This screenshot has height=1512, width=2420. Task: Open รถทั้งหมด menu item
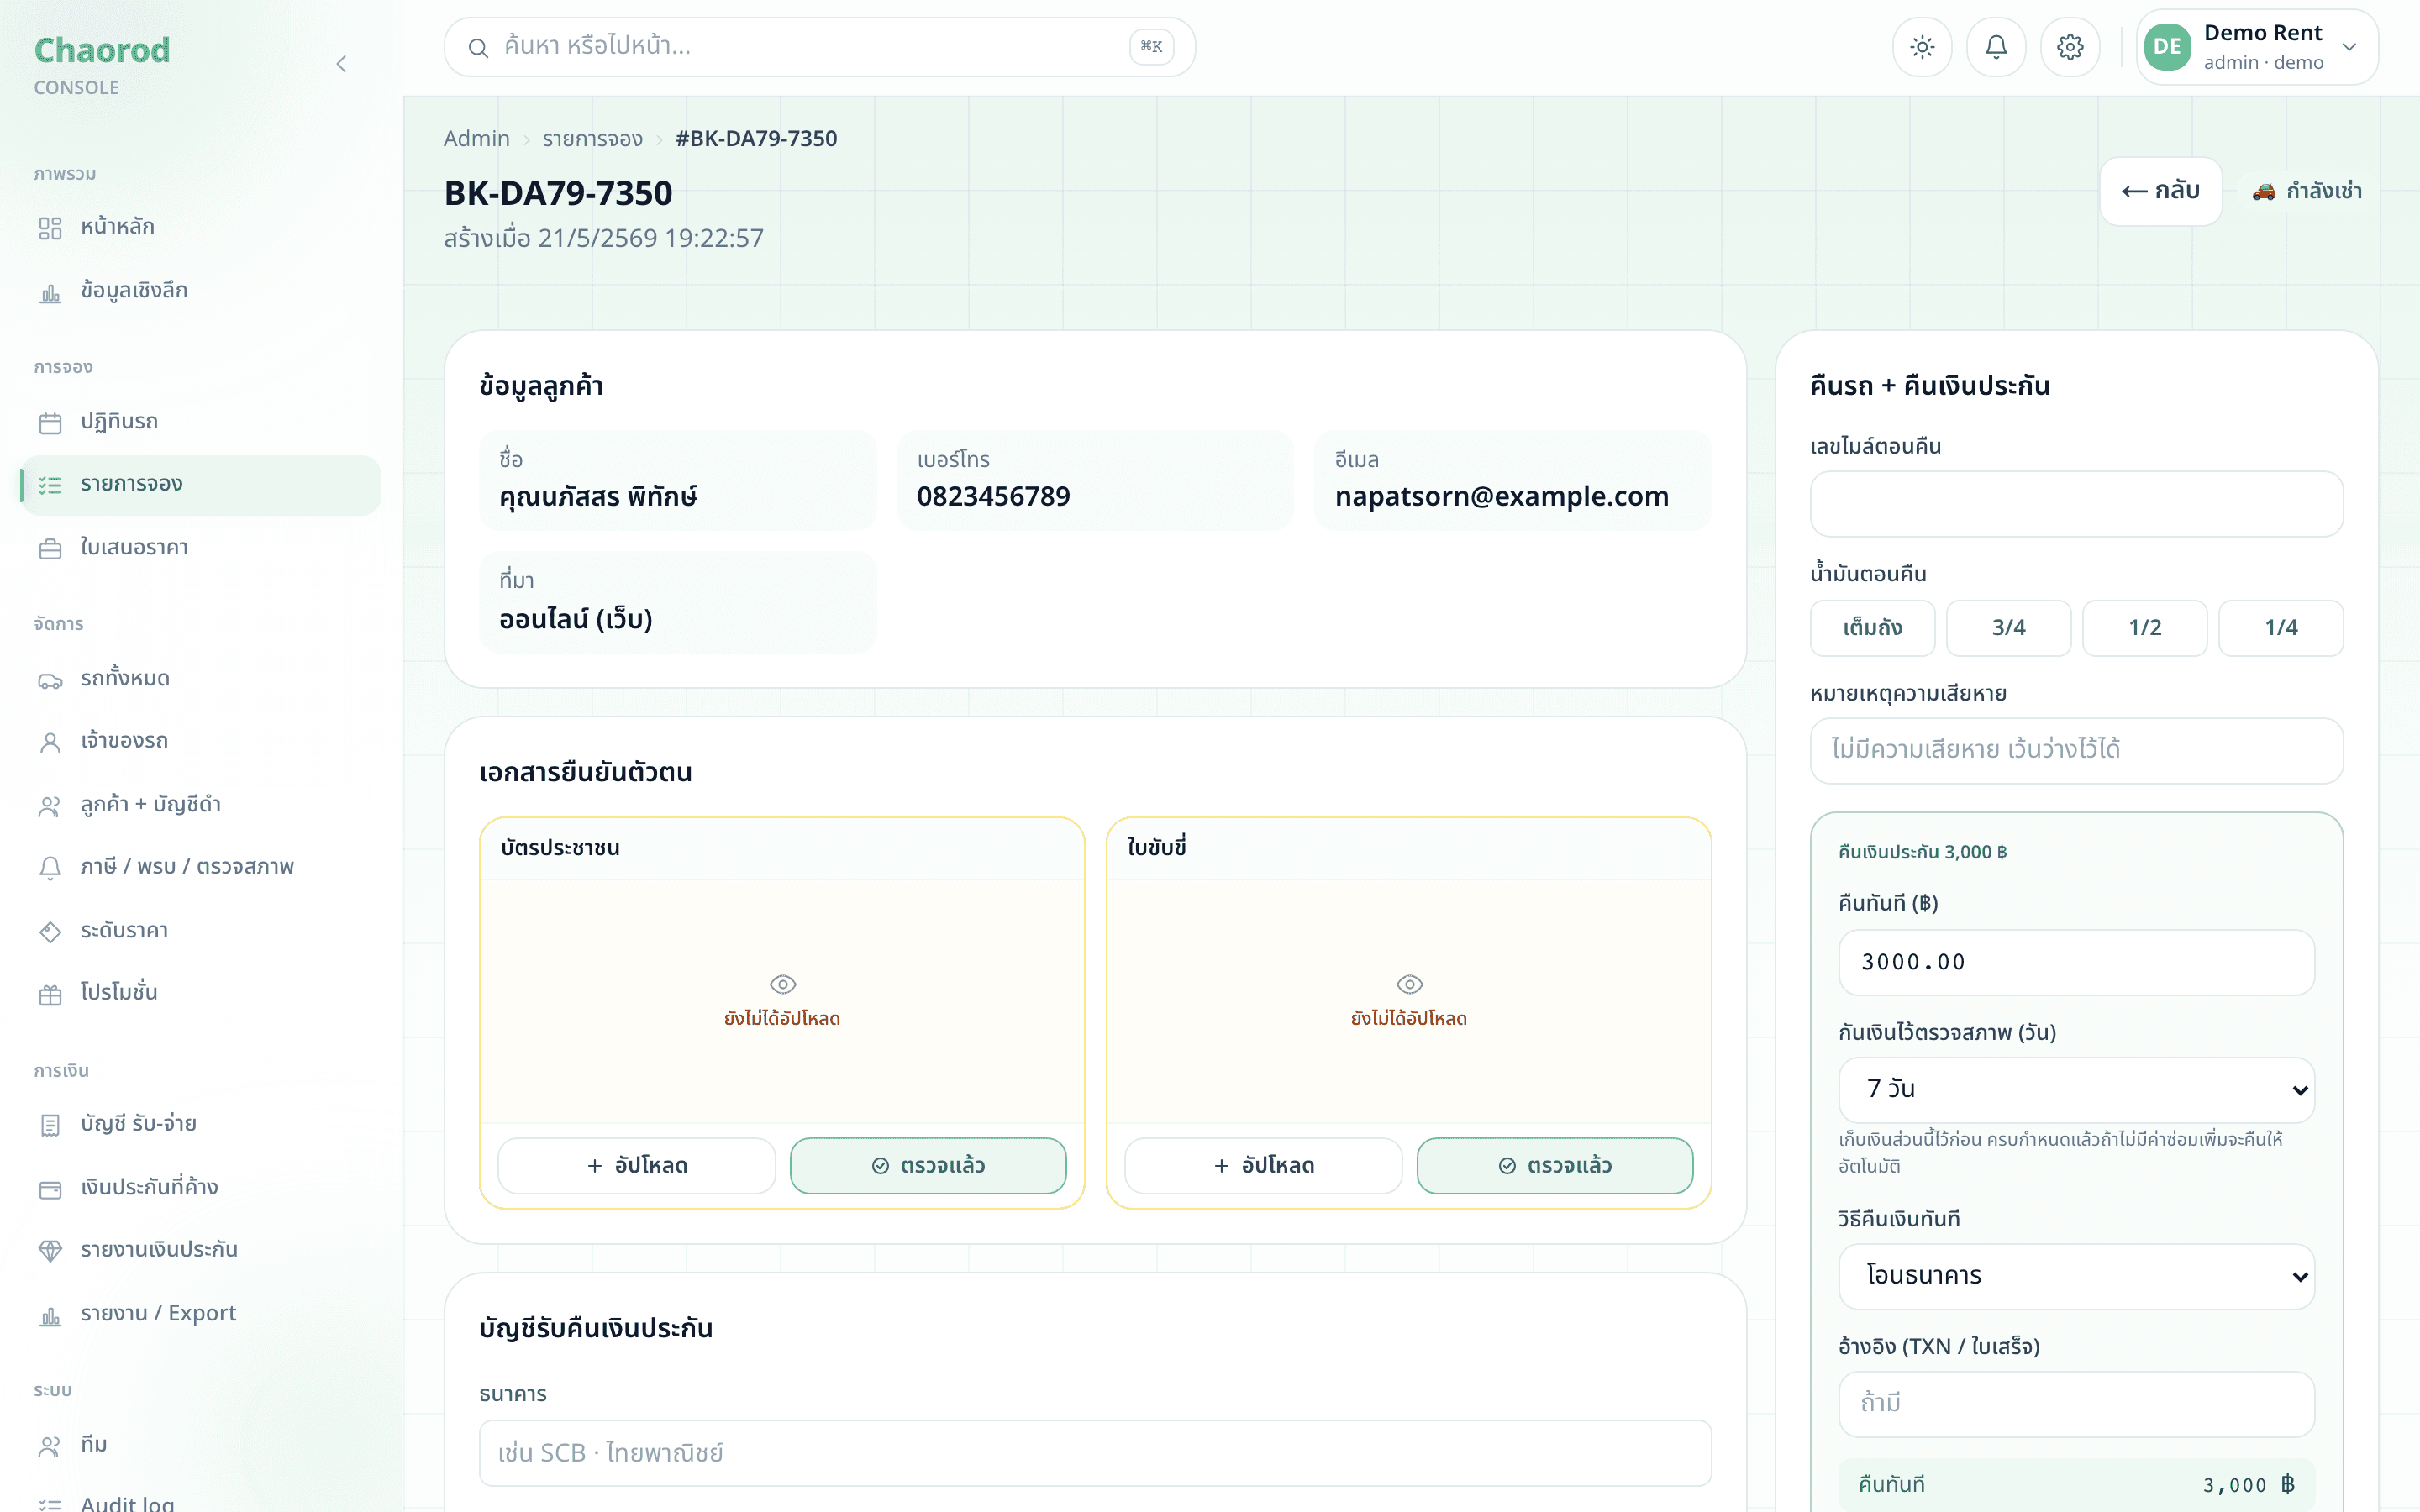coord(200,680)
